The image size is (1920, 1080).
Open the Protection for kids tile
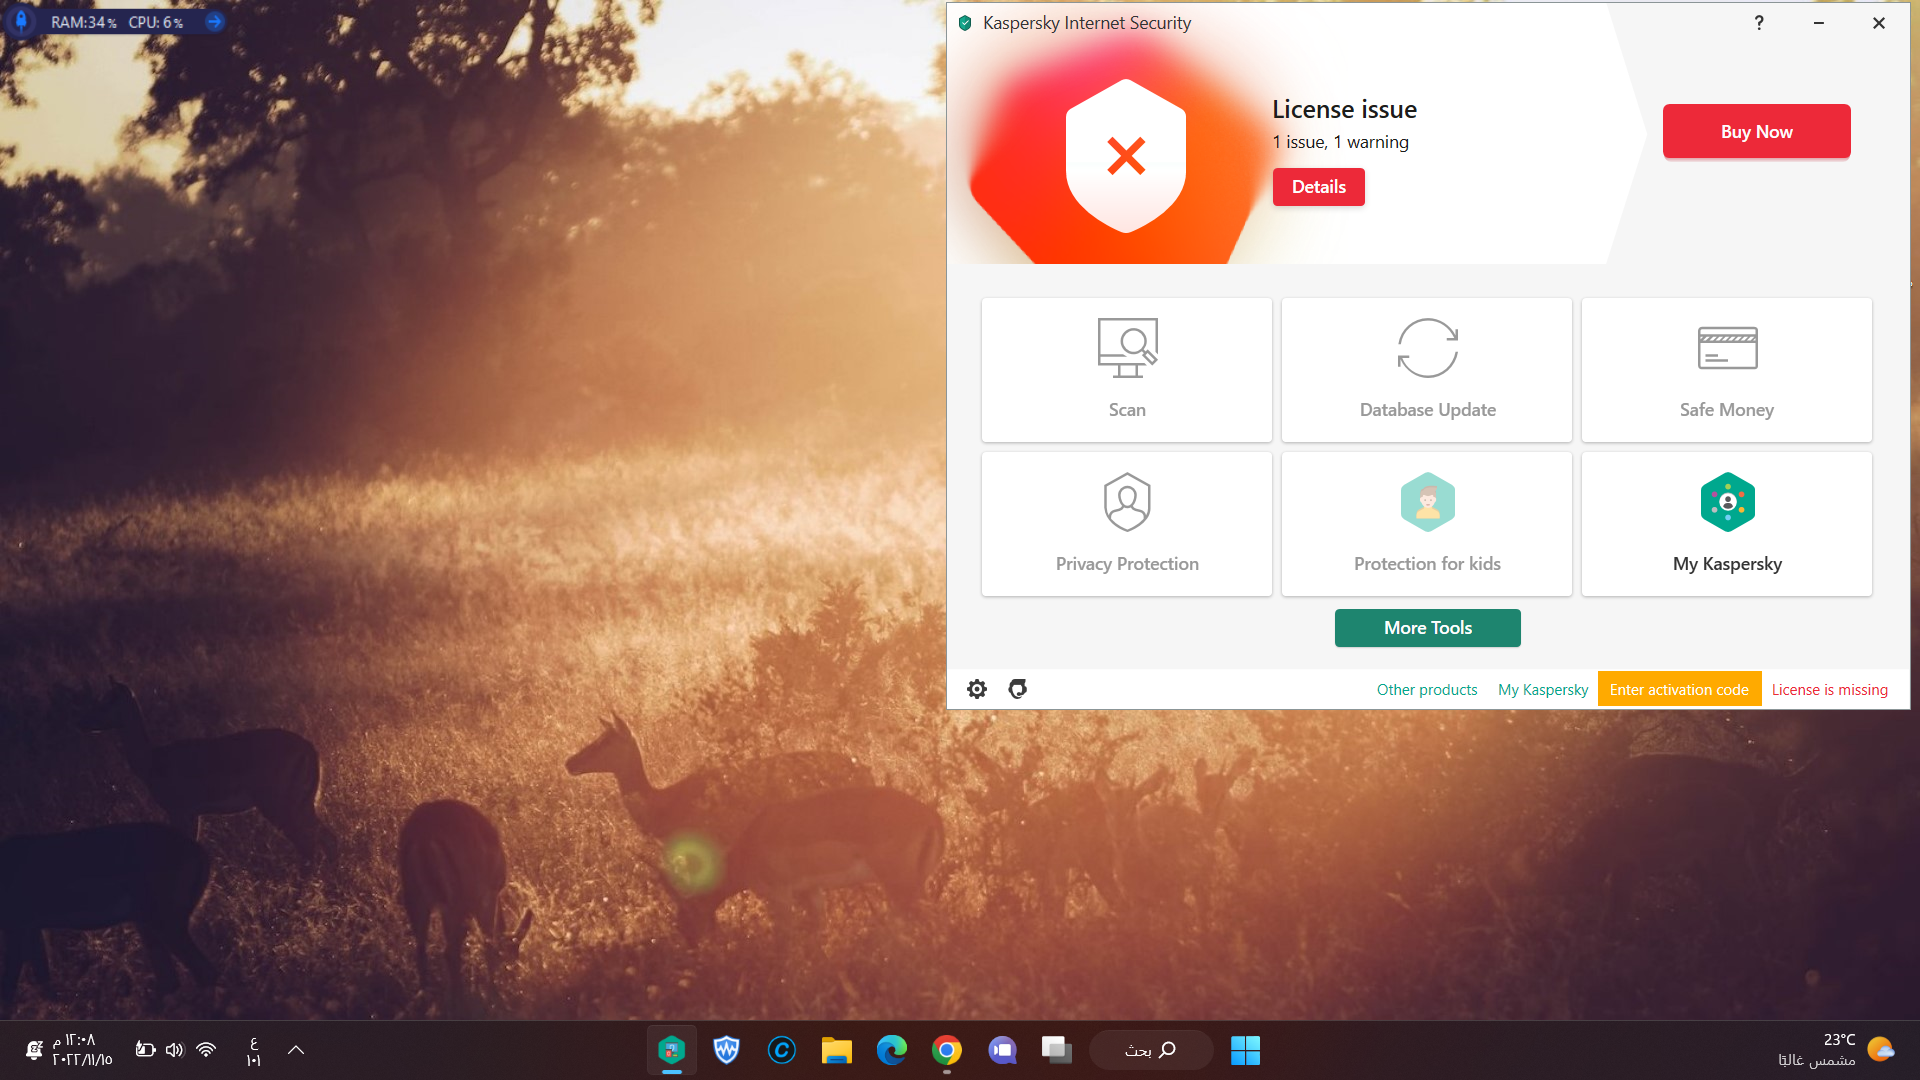pos(1427,524)
